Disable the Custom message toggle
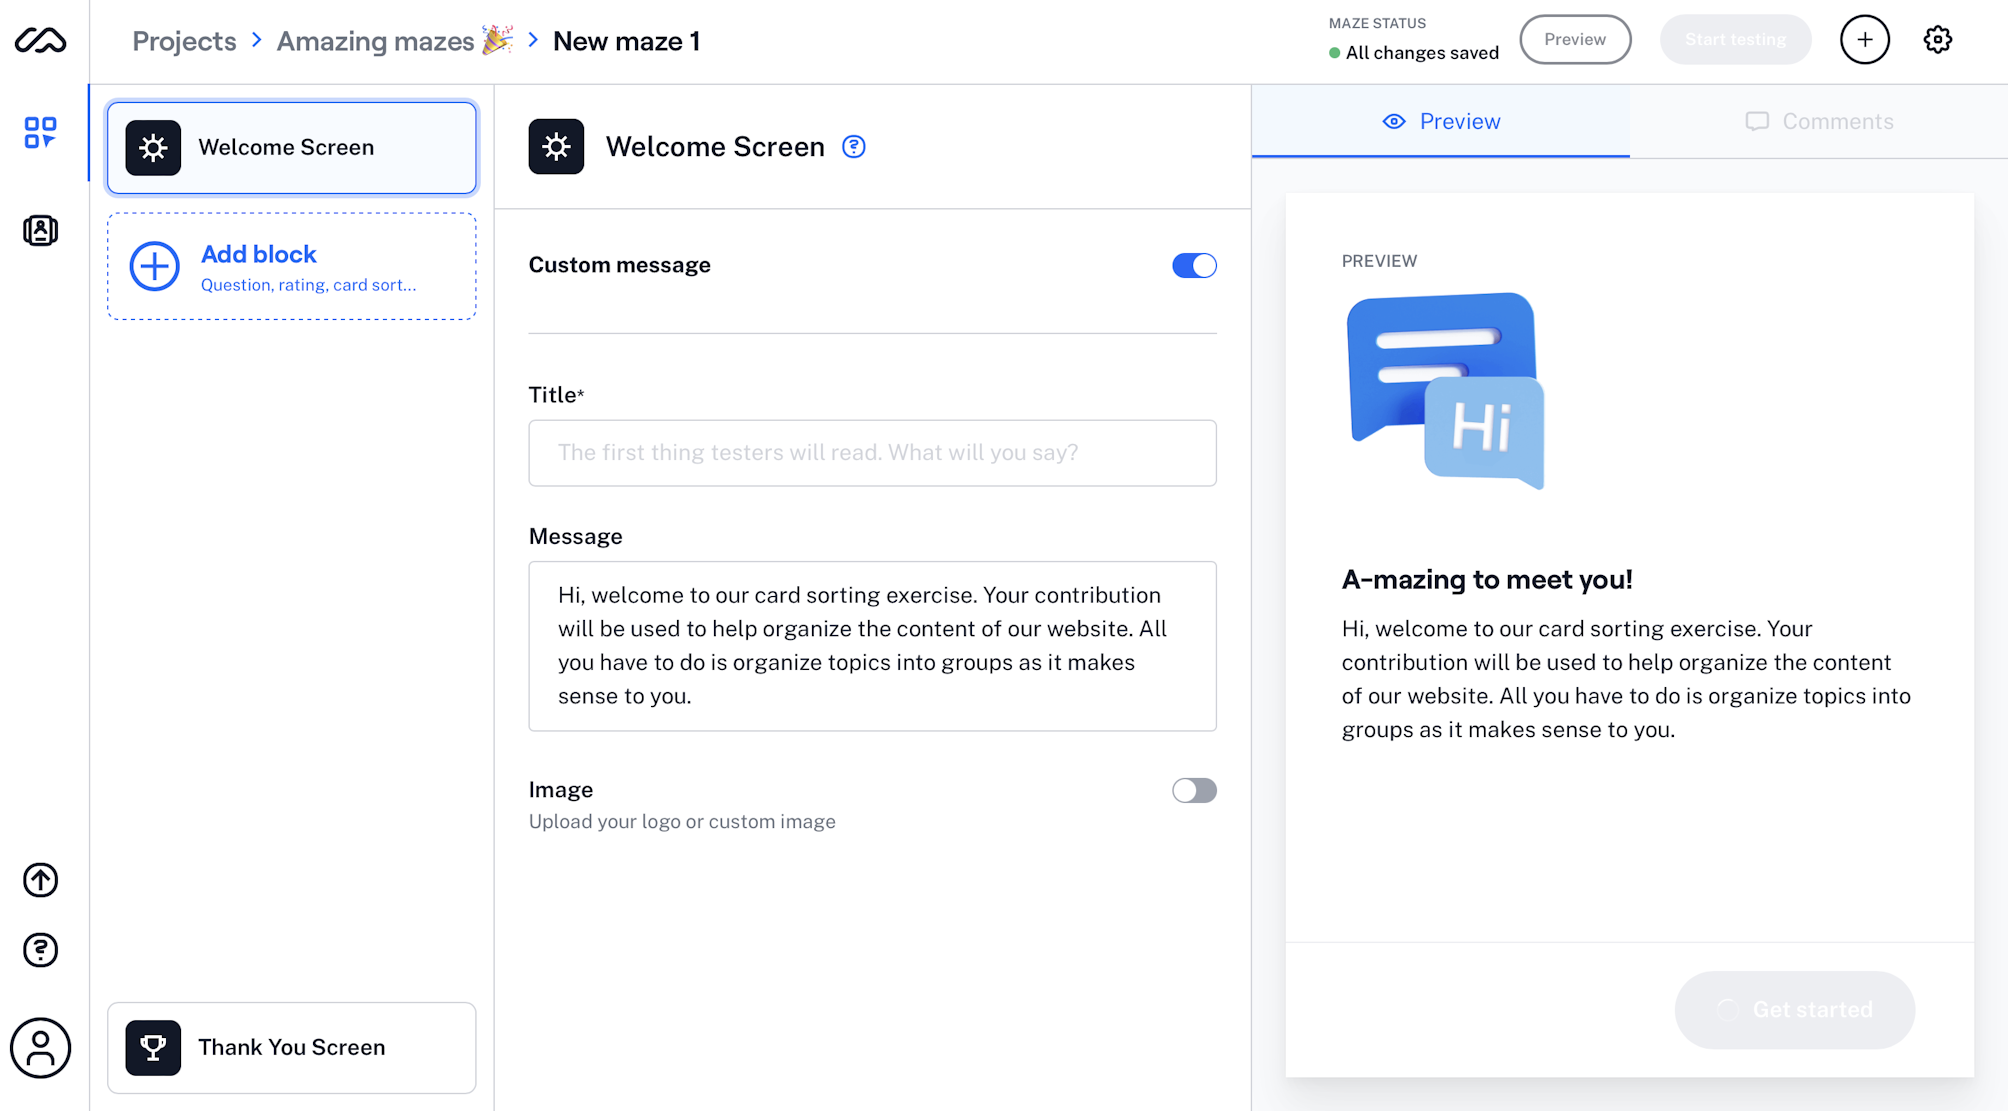Image resolution: width=2008 pixels, height=1111 pixels. (x=1194, y=266)
